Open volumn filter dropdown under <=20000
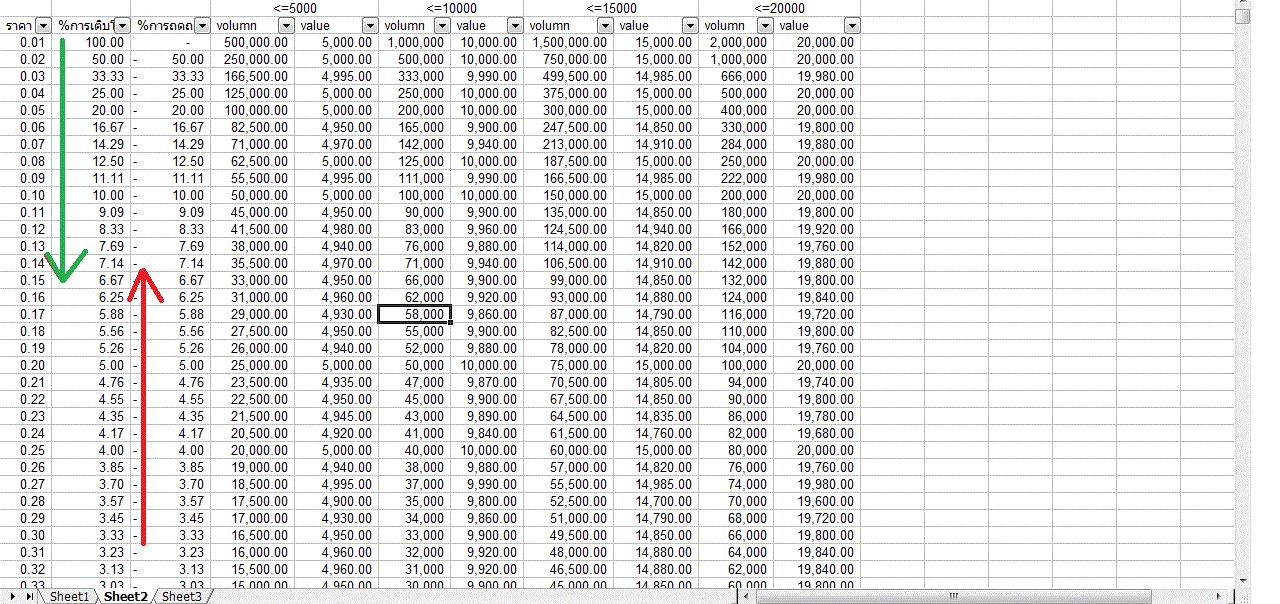Screen dimensions: 1280x604 click(764, 25)
